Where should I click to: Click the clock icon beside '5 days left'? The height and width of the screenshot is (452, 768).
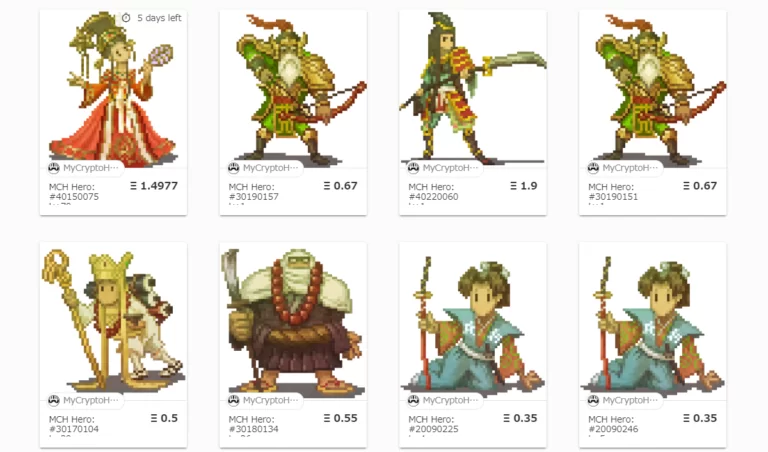coord(126,18)
